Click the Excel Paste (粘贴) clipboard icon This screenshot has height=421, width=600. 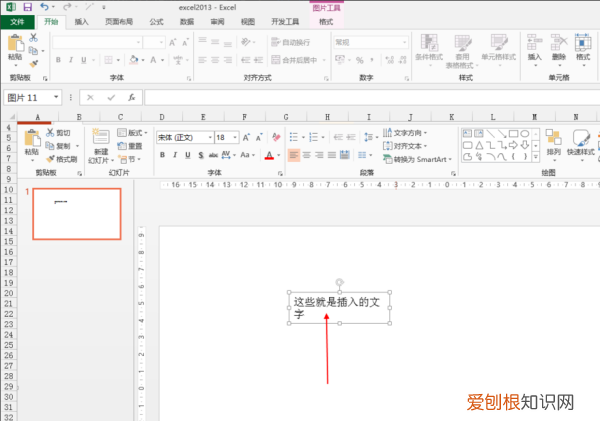pyautogui.click(x=16, y=43)
